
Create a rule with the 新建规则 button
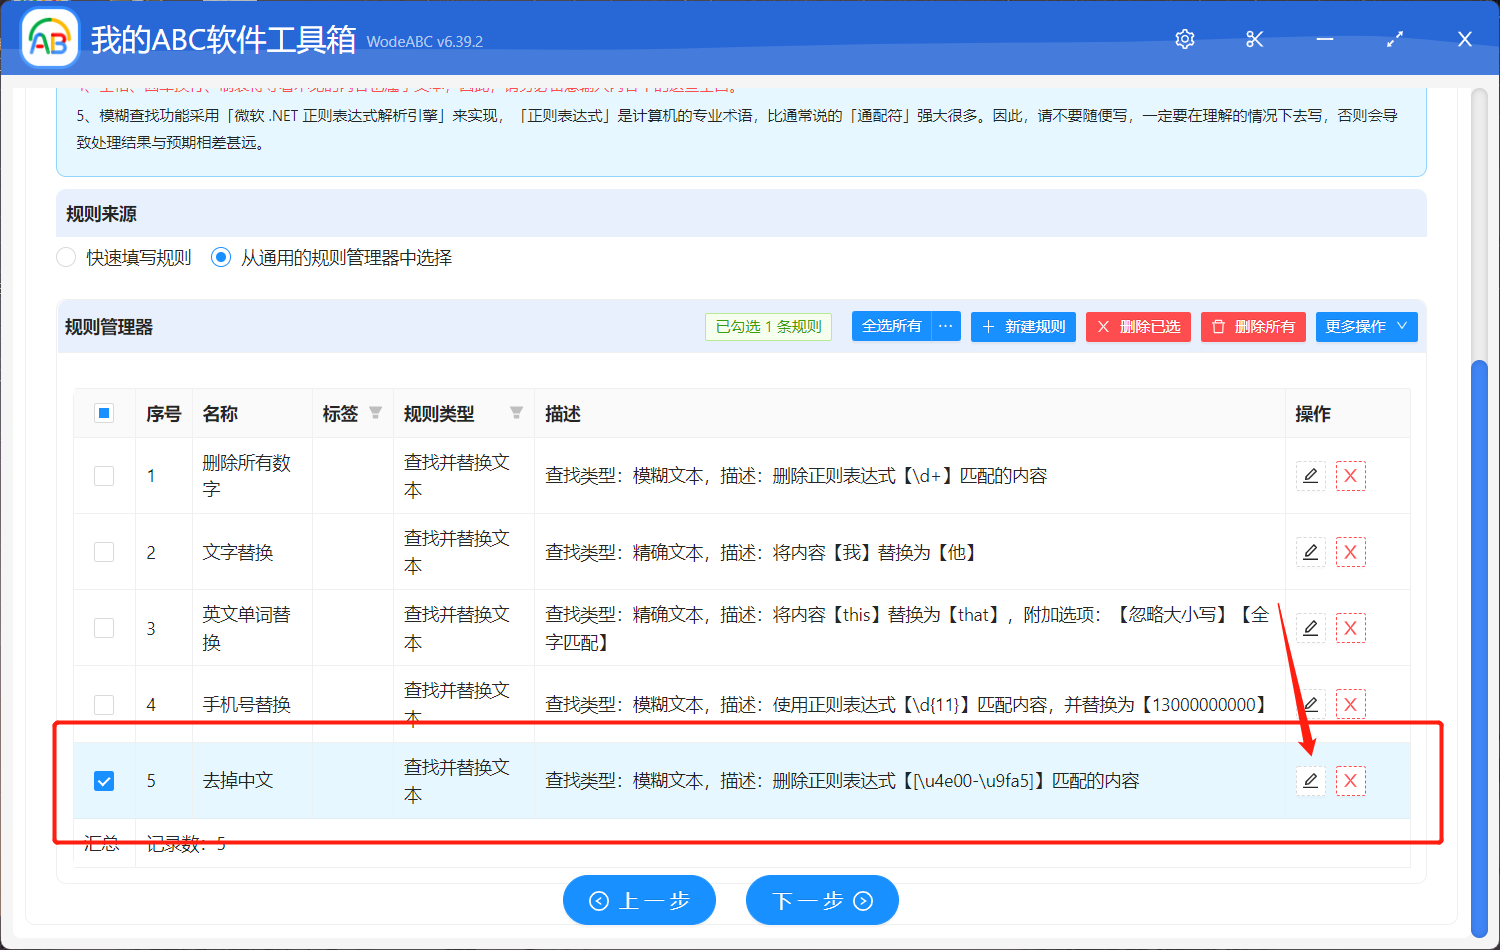[1023, 326]
